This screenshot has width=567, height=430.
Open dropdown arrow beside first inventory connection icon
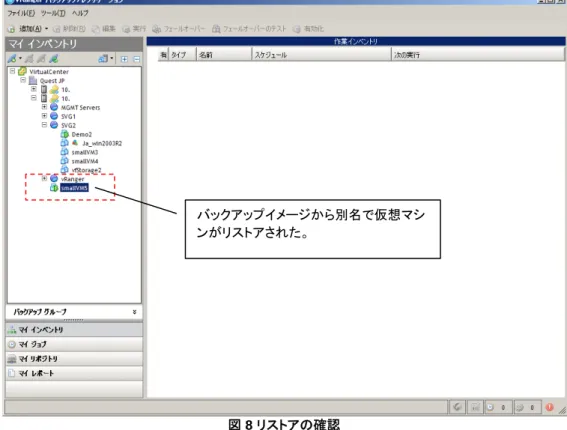tap(20, 59)
